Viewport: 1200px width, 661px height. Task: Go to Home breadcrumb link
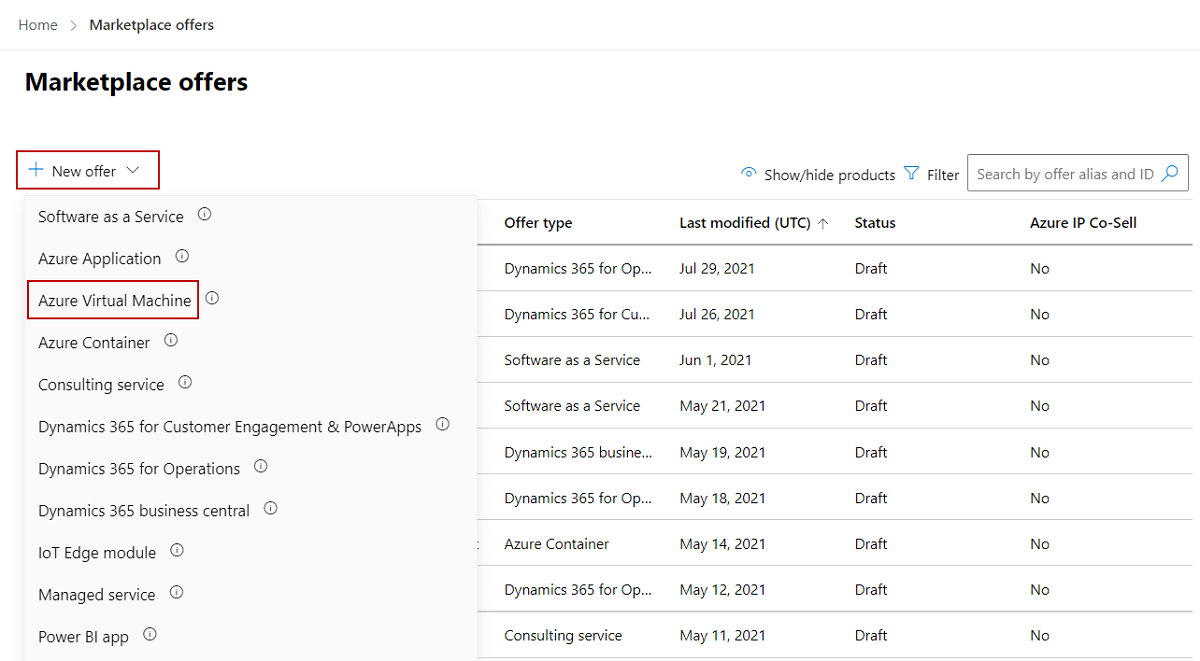[38, 25]
